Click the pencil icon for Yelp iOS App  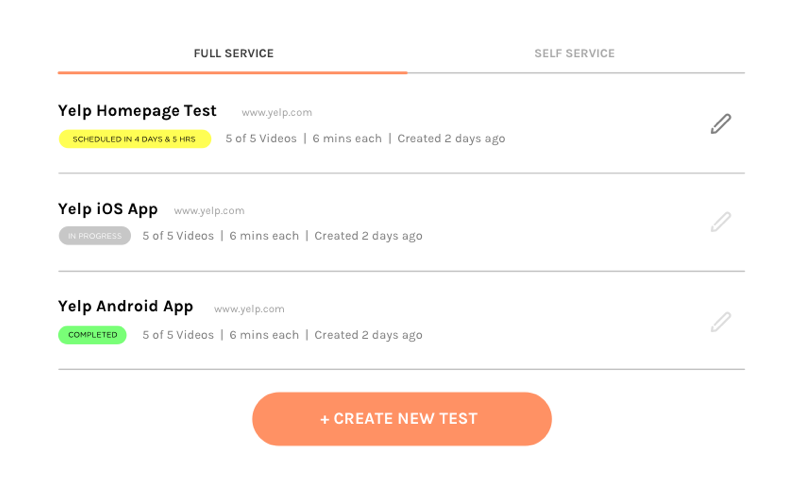tap(721, 222)
